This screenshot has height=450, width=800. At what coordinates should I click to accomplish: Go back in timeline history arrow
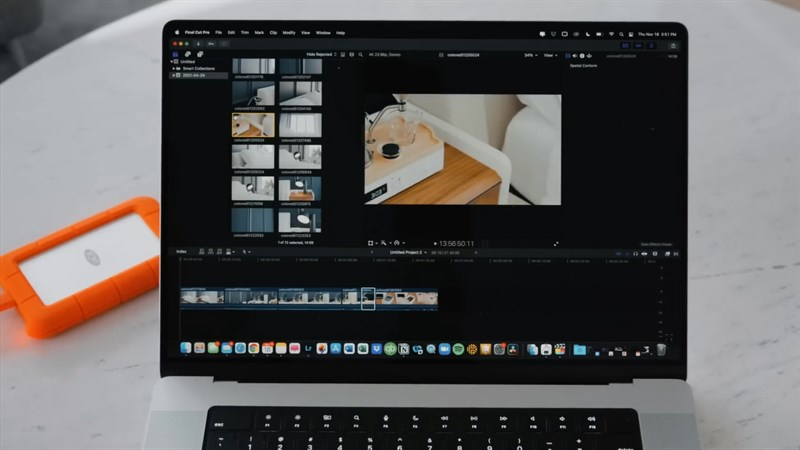click(371, 253)
